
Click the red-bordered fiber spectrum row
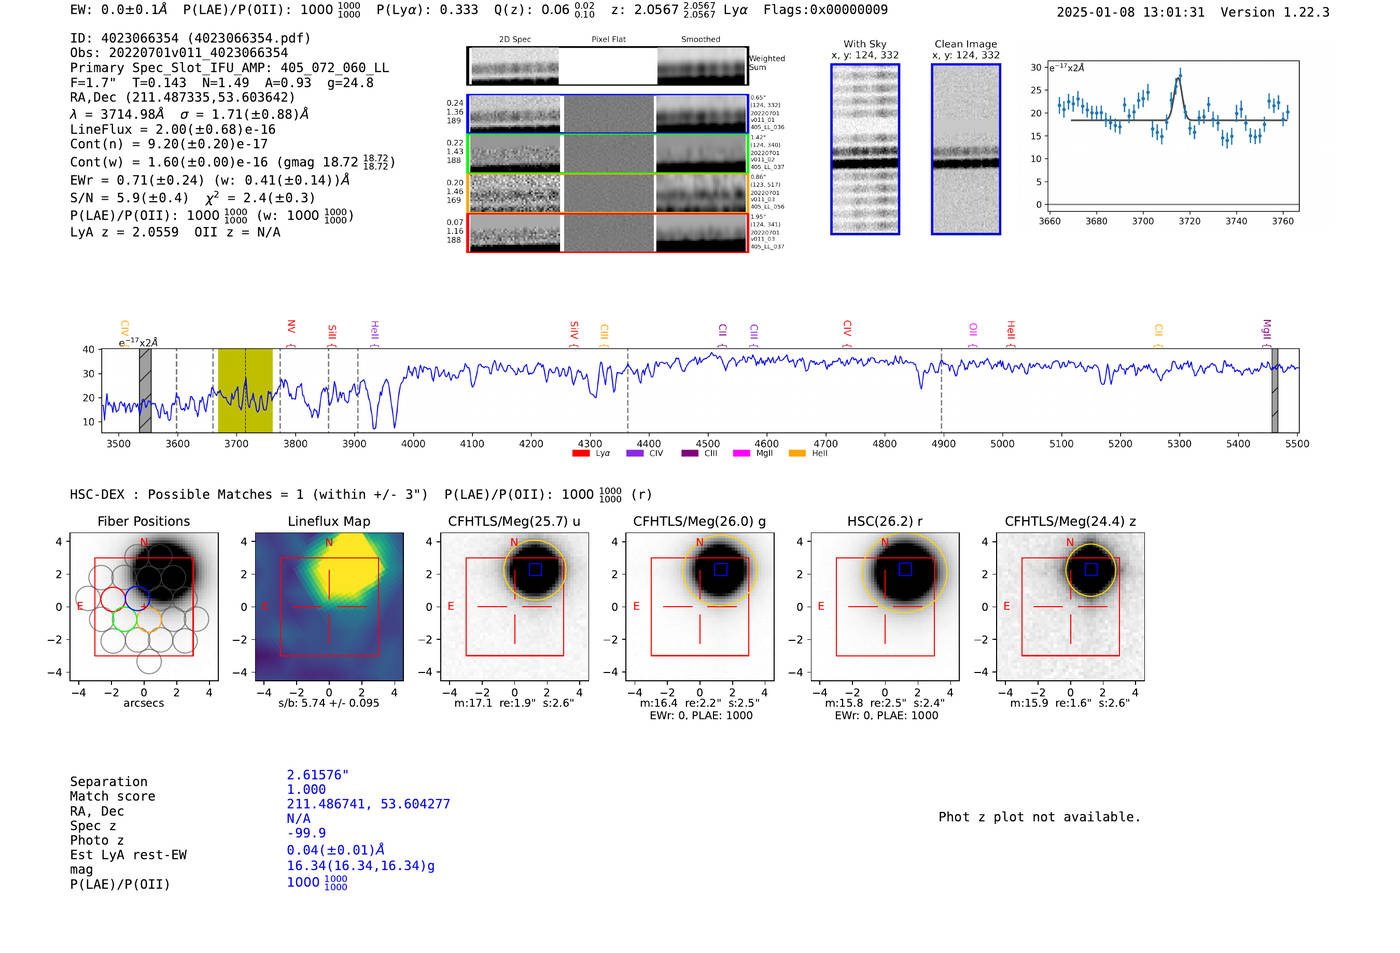click(x=608, y=233)
